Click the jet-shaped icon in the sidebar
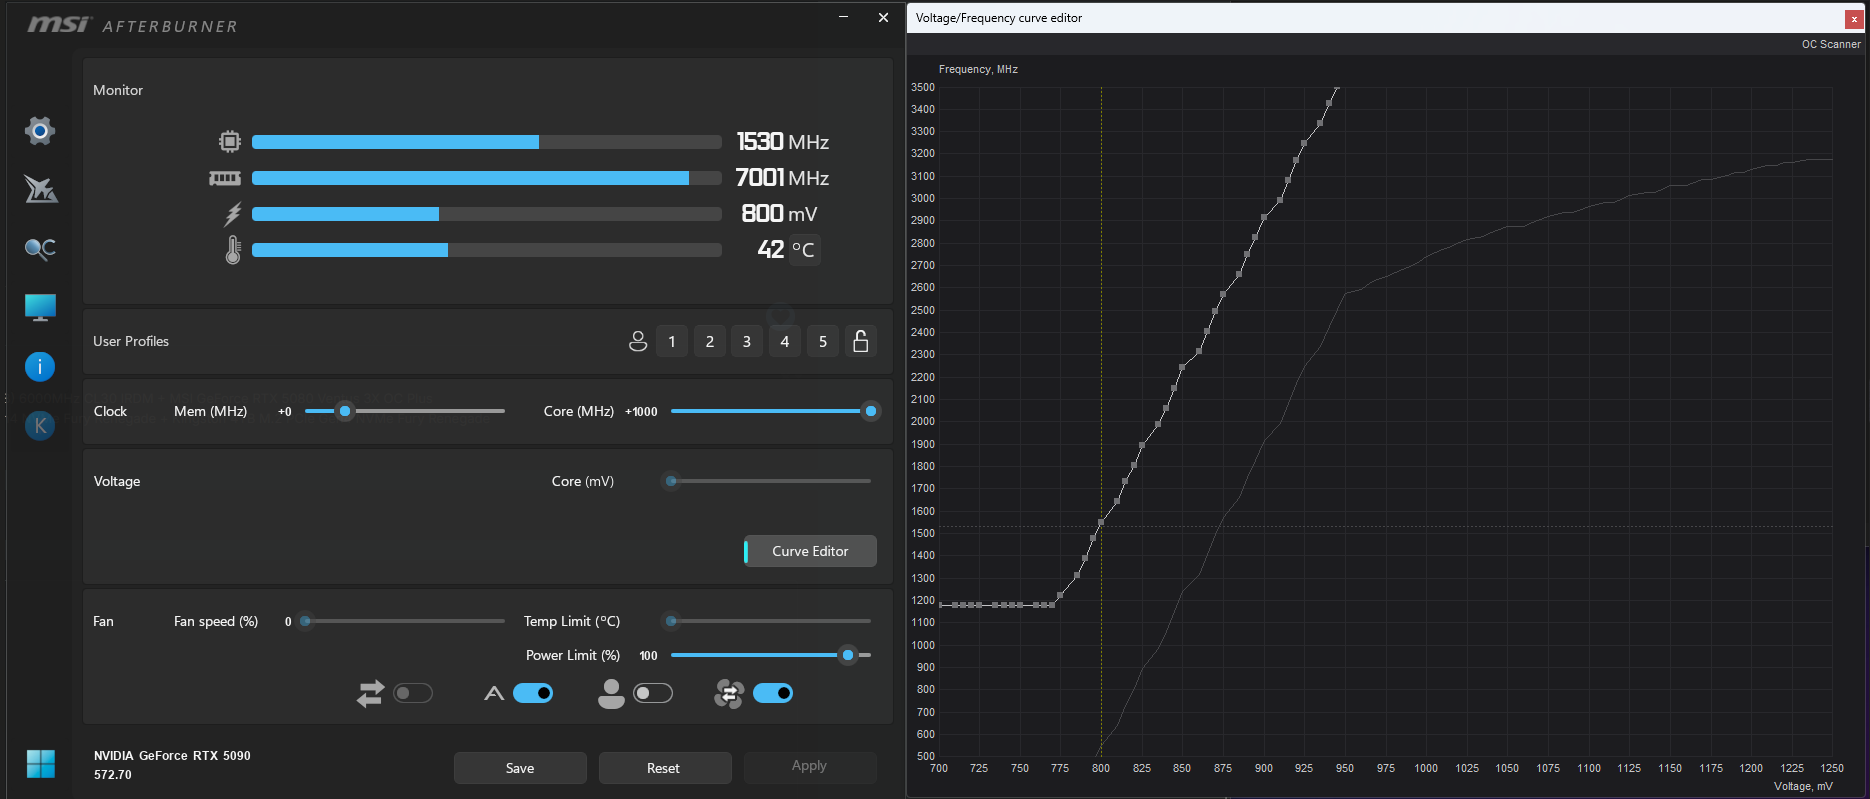1870x799 pixels. pyautogui.click(x=40, y=189)
